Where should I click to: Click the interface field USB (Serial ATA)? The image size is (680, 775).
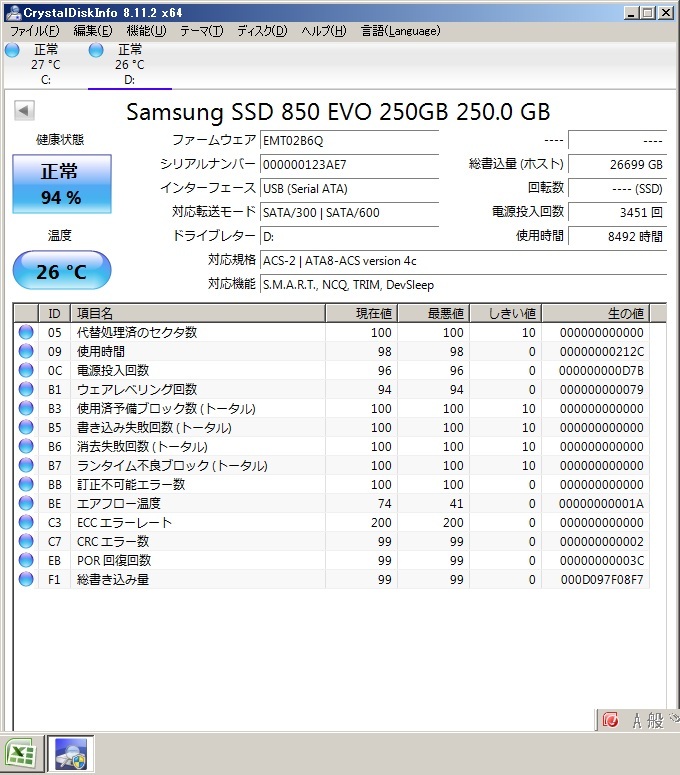point(349,189)
